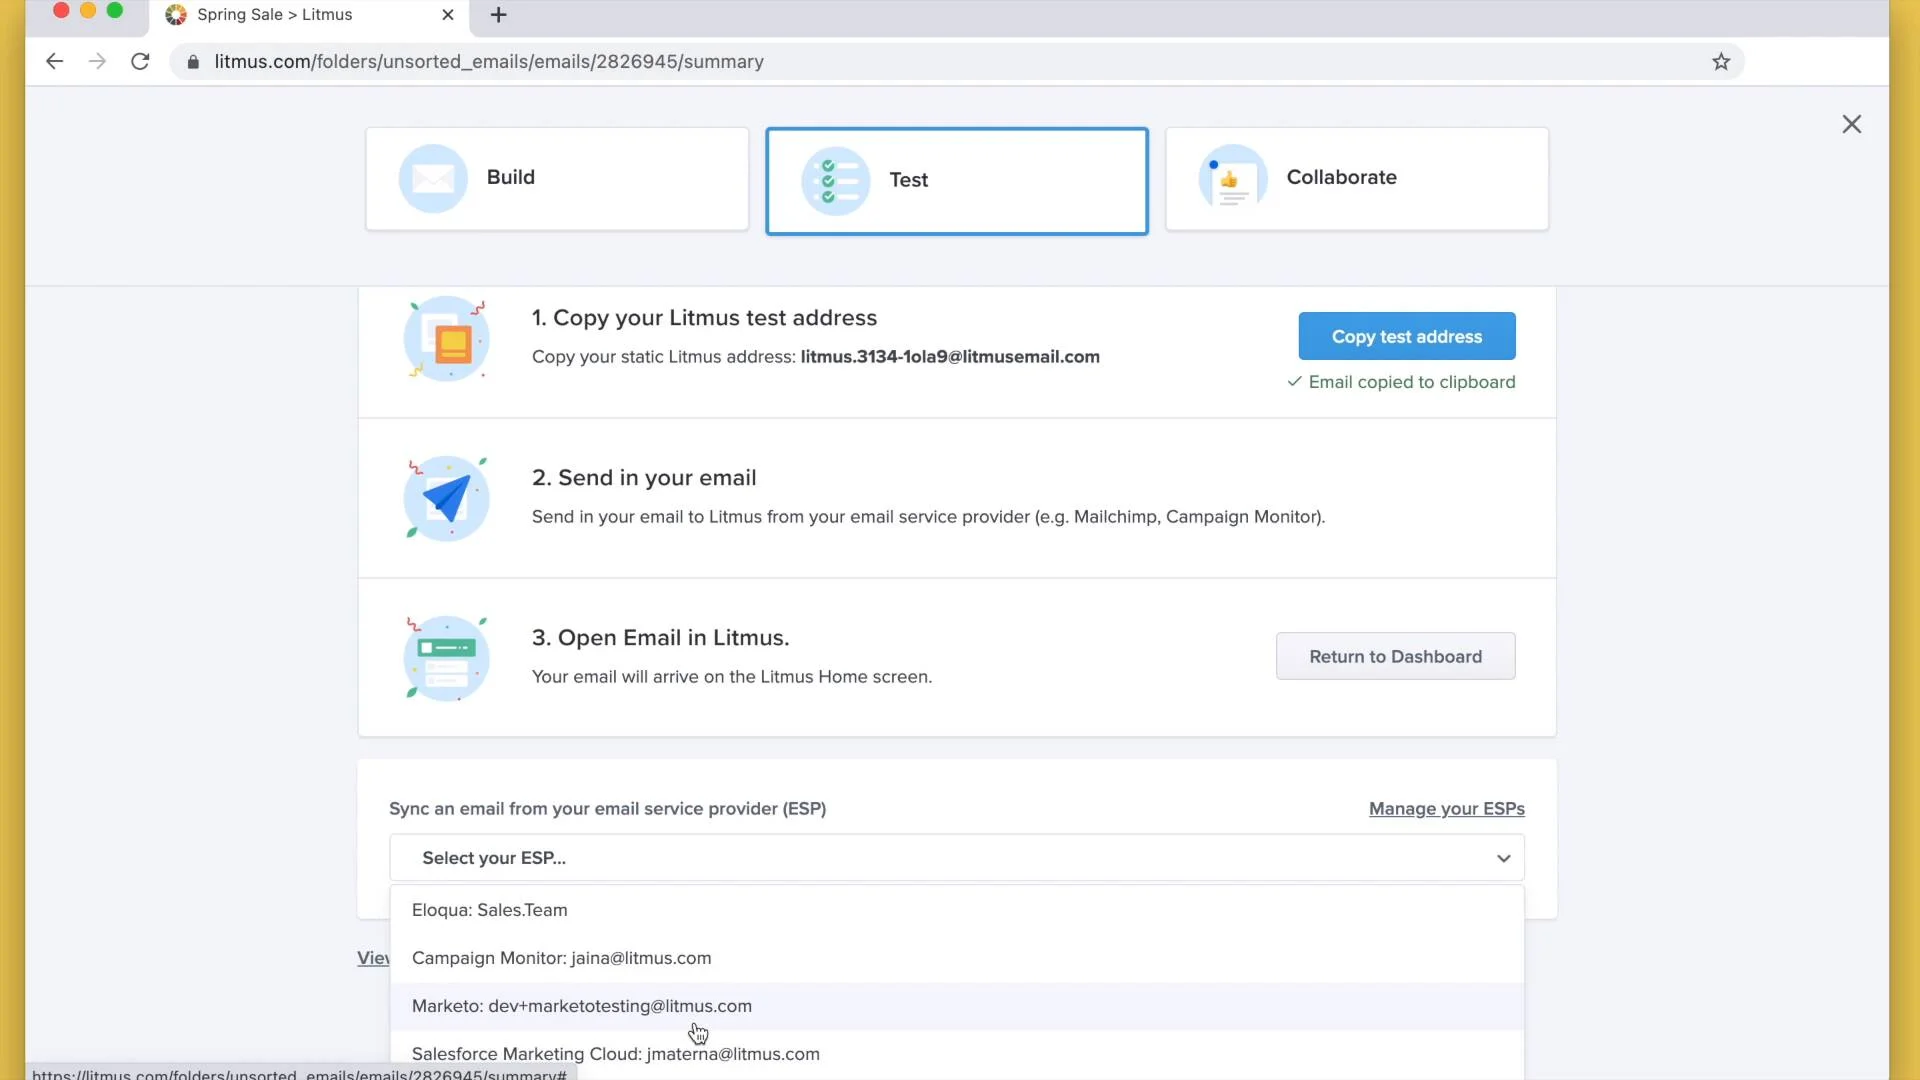Click the macOS yellow minimize button
This screenshot has width=1920, height=1080.
point(88,11)
